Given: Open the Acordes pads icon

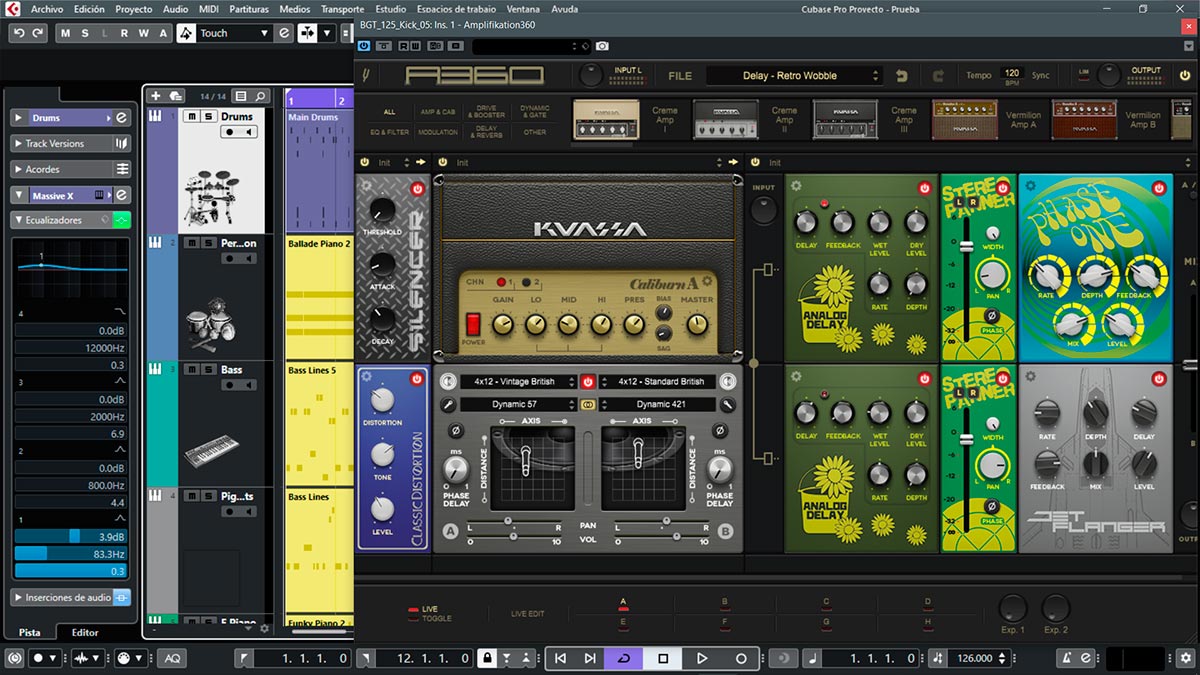Looking at the screenshot, I should (x=122, y=169).
